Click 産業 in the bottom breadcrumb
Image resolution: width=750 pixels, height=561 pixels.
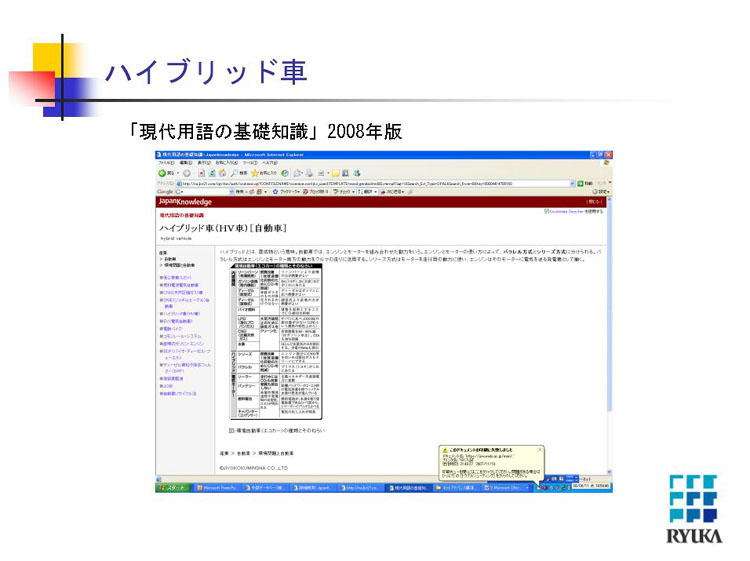click(224, 453)
